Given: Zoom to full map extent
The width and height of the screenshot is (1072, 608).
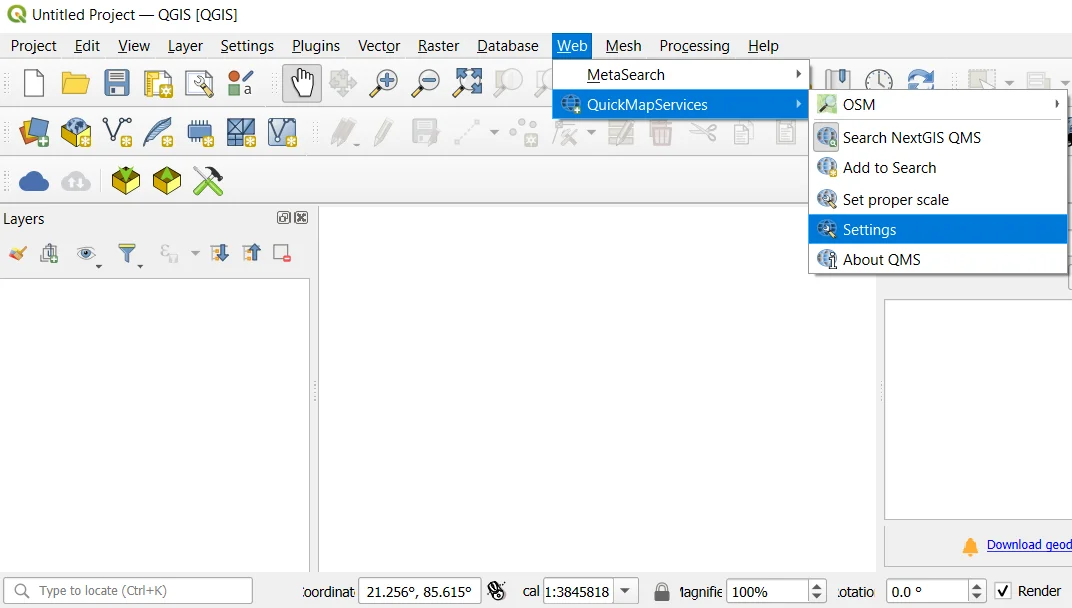Looking at the screenshot, I should click(466, 83).
